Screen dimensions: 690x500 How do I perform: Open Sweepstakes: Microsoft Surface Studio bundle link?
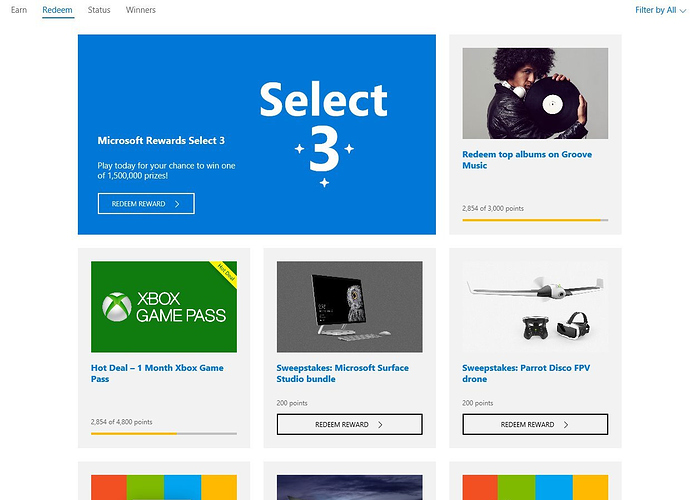[x=342, y=373]
